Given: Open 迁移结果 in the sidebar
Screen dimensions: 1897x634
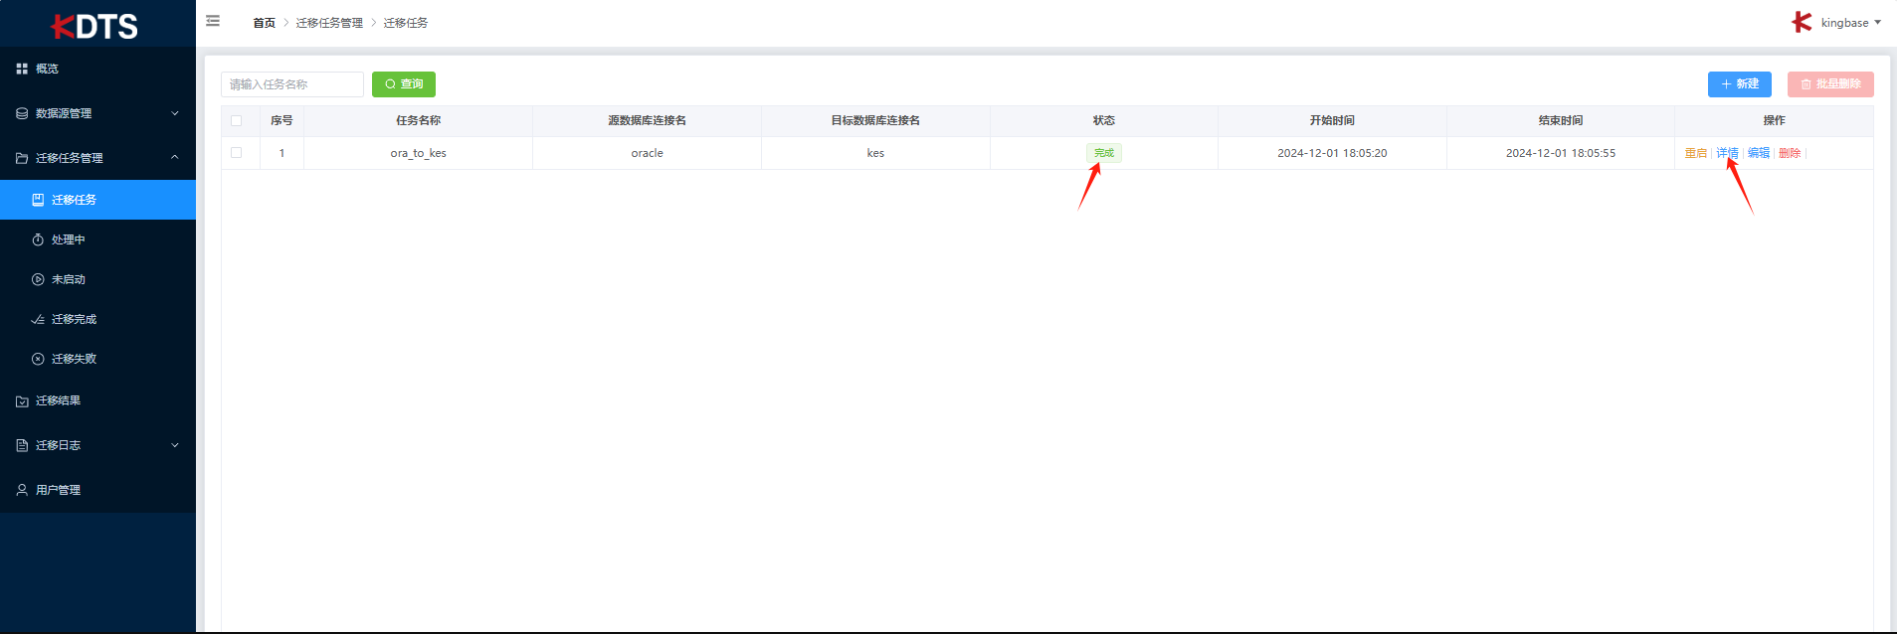Looking at the screenshot, I should [x=58, y=401].
